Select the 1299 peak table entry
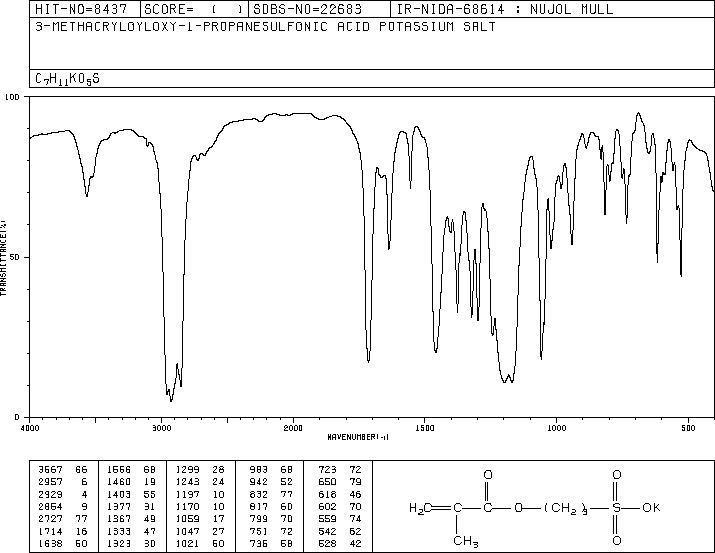 click(200, 469)
